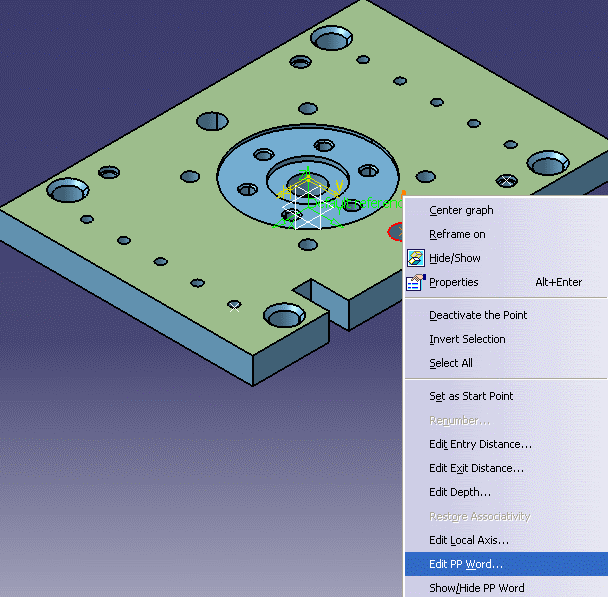This screenshot has width=608, height=597.
Task: Set as Start Point menu option
Action: pyautogui.click(x=471, y=396)
